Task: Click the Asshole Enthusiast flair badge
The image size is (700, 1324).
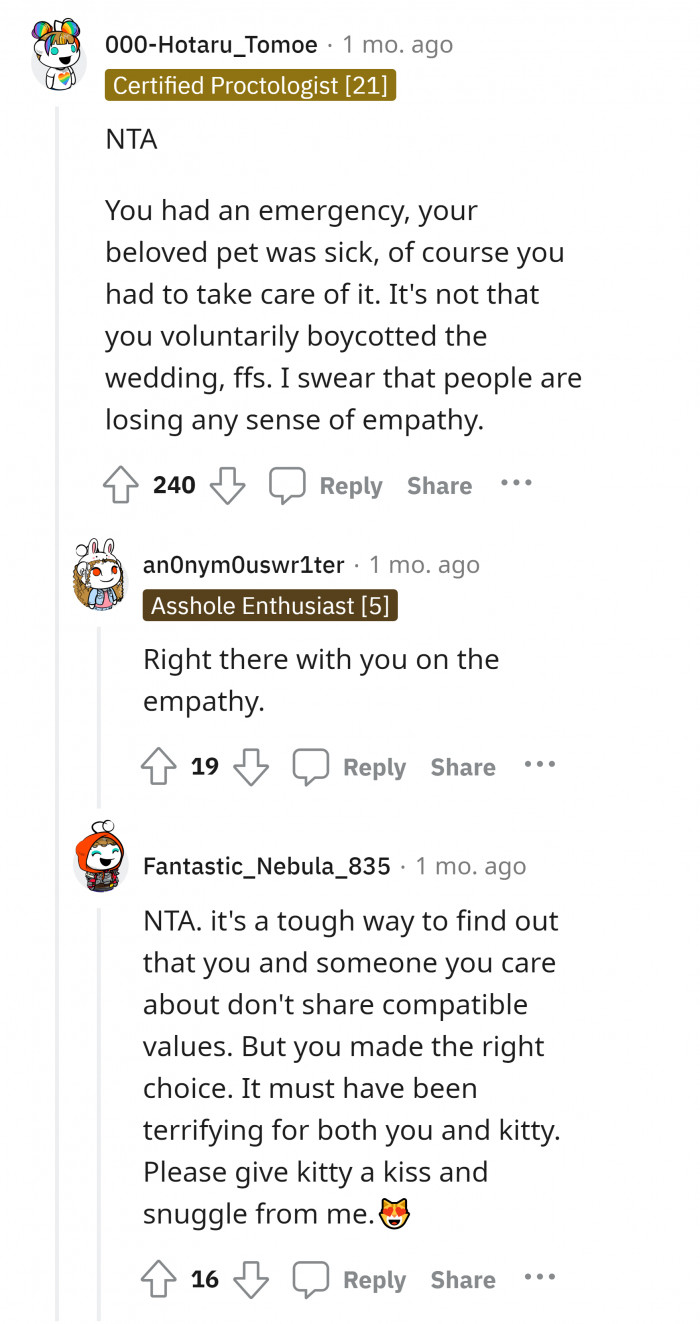Action: pyautogui.click(x=270, y=606)
